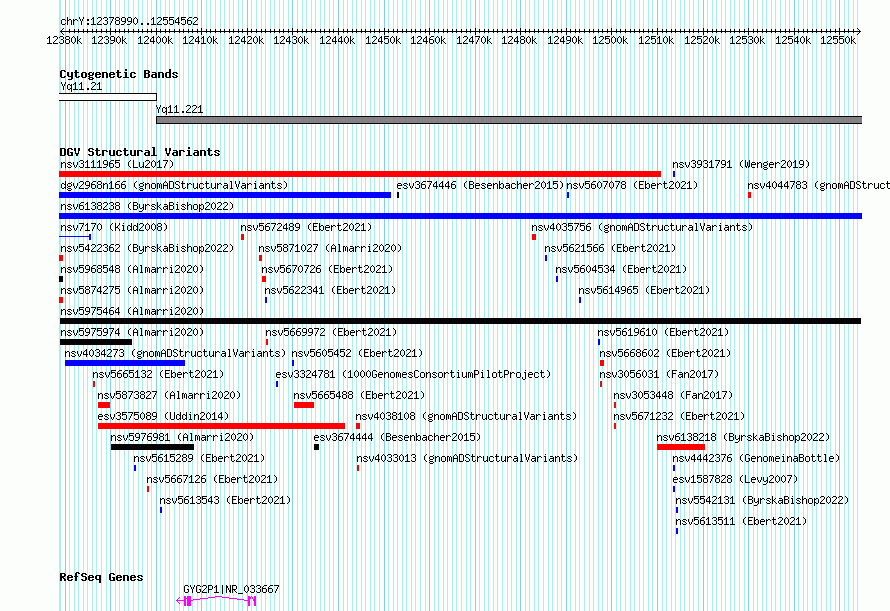Click esv3674444 (Besenbacher2015) label
The image size is (890, 611).
tap(397, 437)
